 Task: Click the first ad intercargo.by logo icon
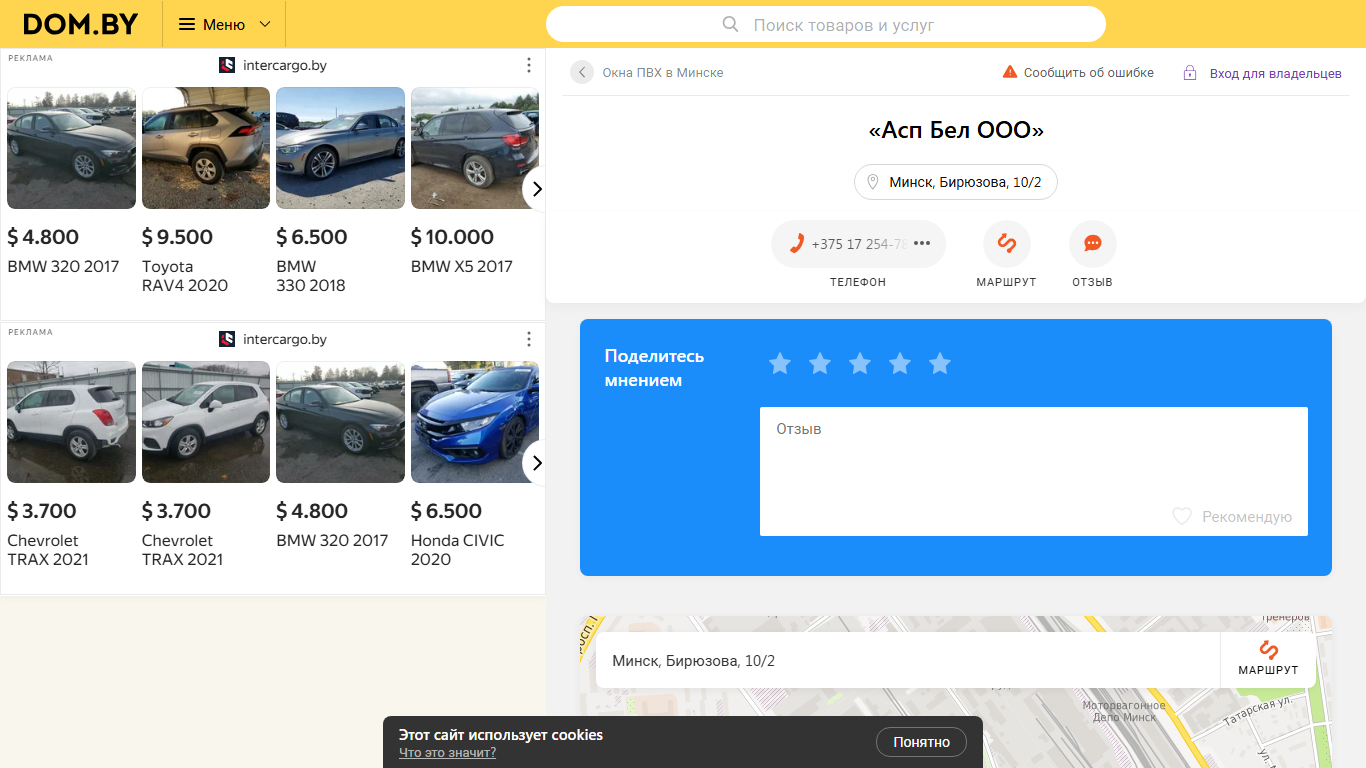pyautogui.click(x=227, y=65)
